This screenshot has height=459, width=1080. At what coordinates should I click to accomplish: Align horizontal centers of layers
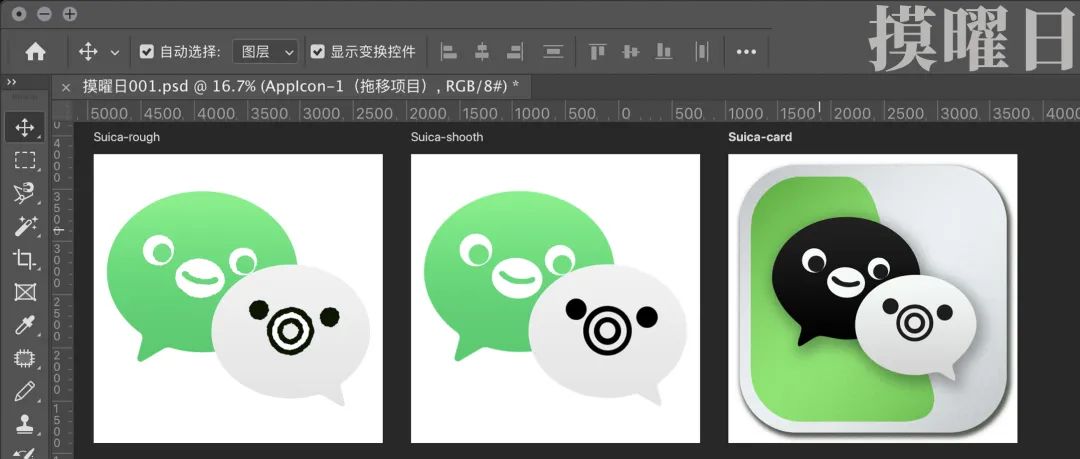pyautogui.click(x=482, y=52)
